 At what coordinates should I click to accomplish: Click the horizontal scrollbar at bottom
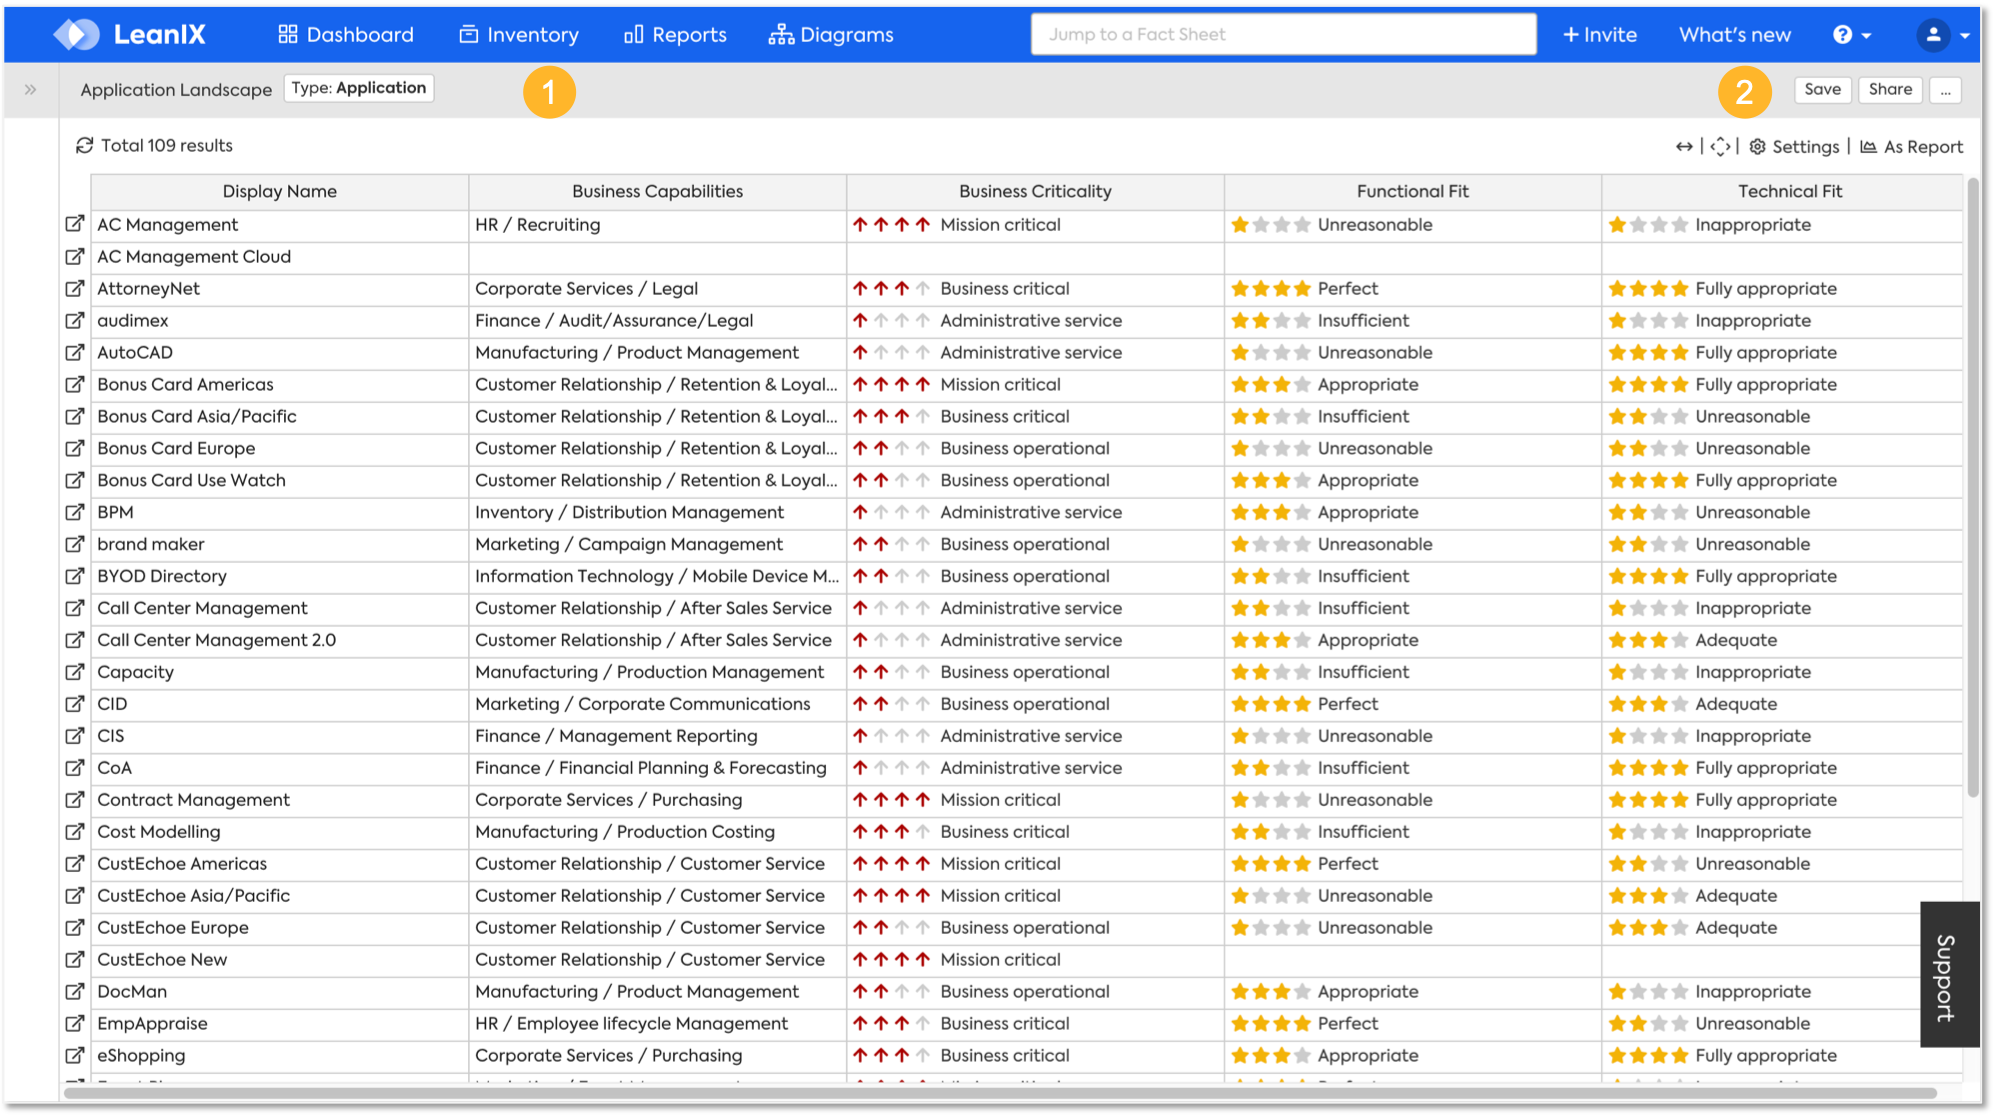point(1000,1093)
